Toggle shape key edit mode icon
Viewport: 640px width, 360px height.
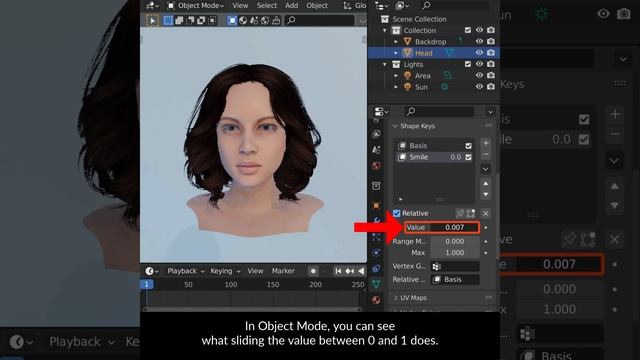click(471, 213)
